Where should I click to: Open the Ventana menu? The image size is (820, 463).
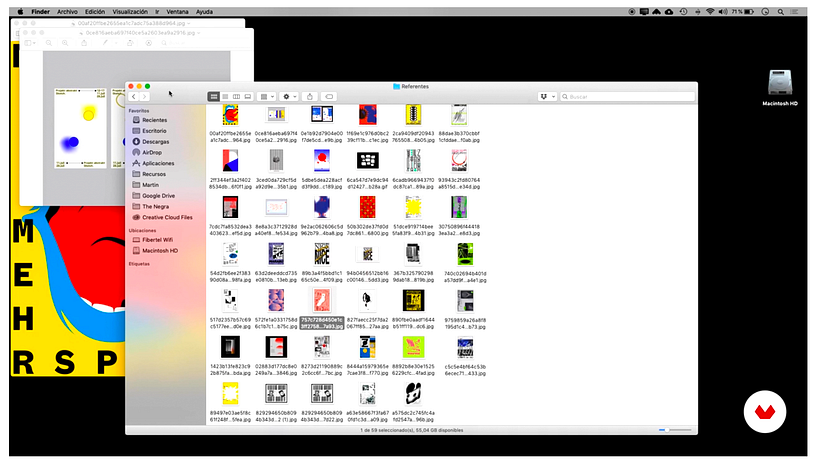tap(177, 12)
